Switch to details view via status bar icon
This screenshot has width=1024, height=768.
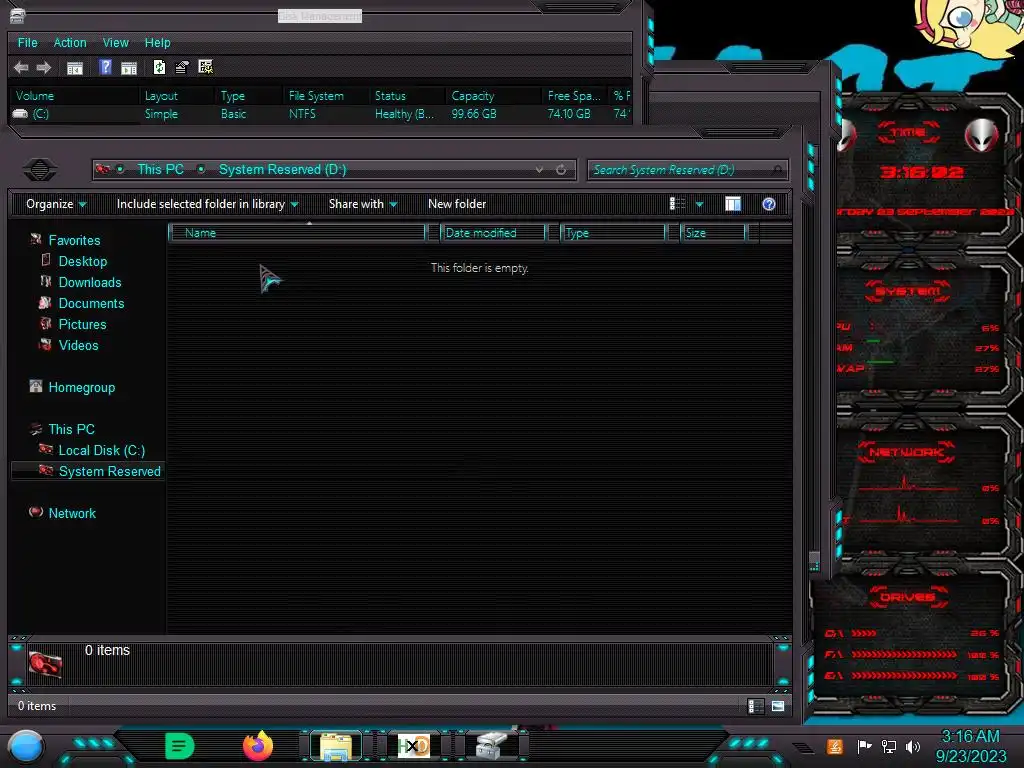point(756,706)
